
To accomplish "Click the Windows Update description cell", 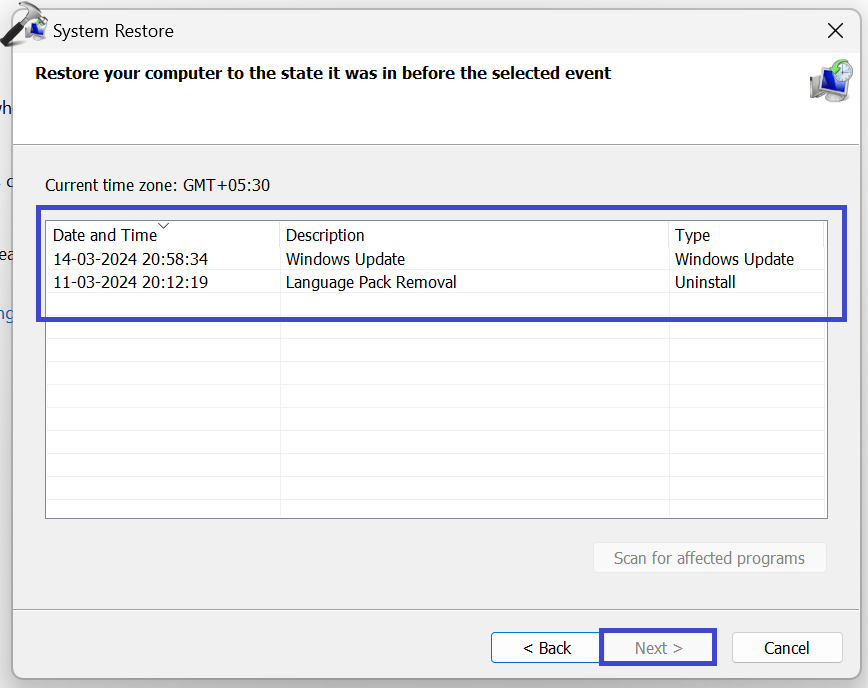I will (345, 259).
